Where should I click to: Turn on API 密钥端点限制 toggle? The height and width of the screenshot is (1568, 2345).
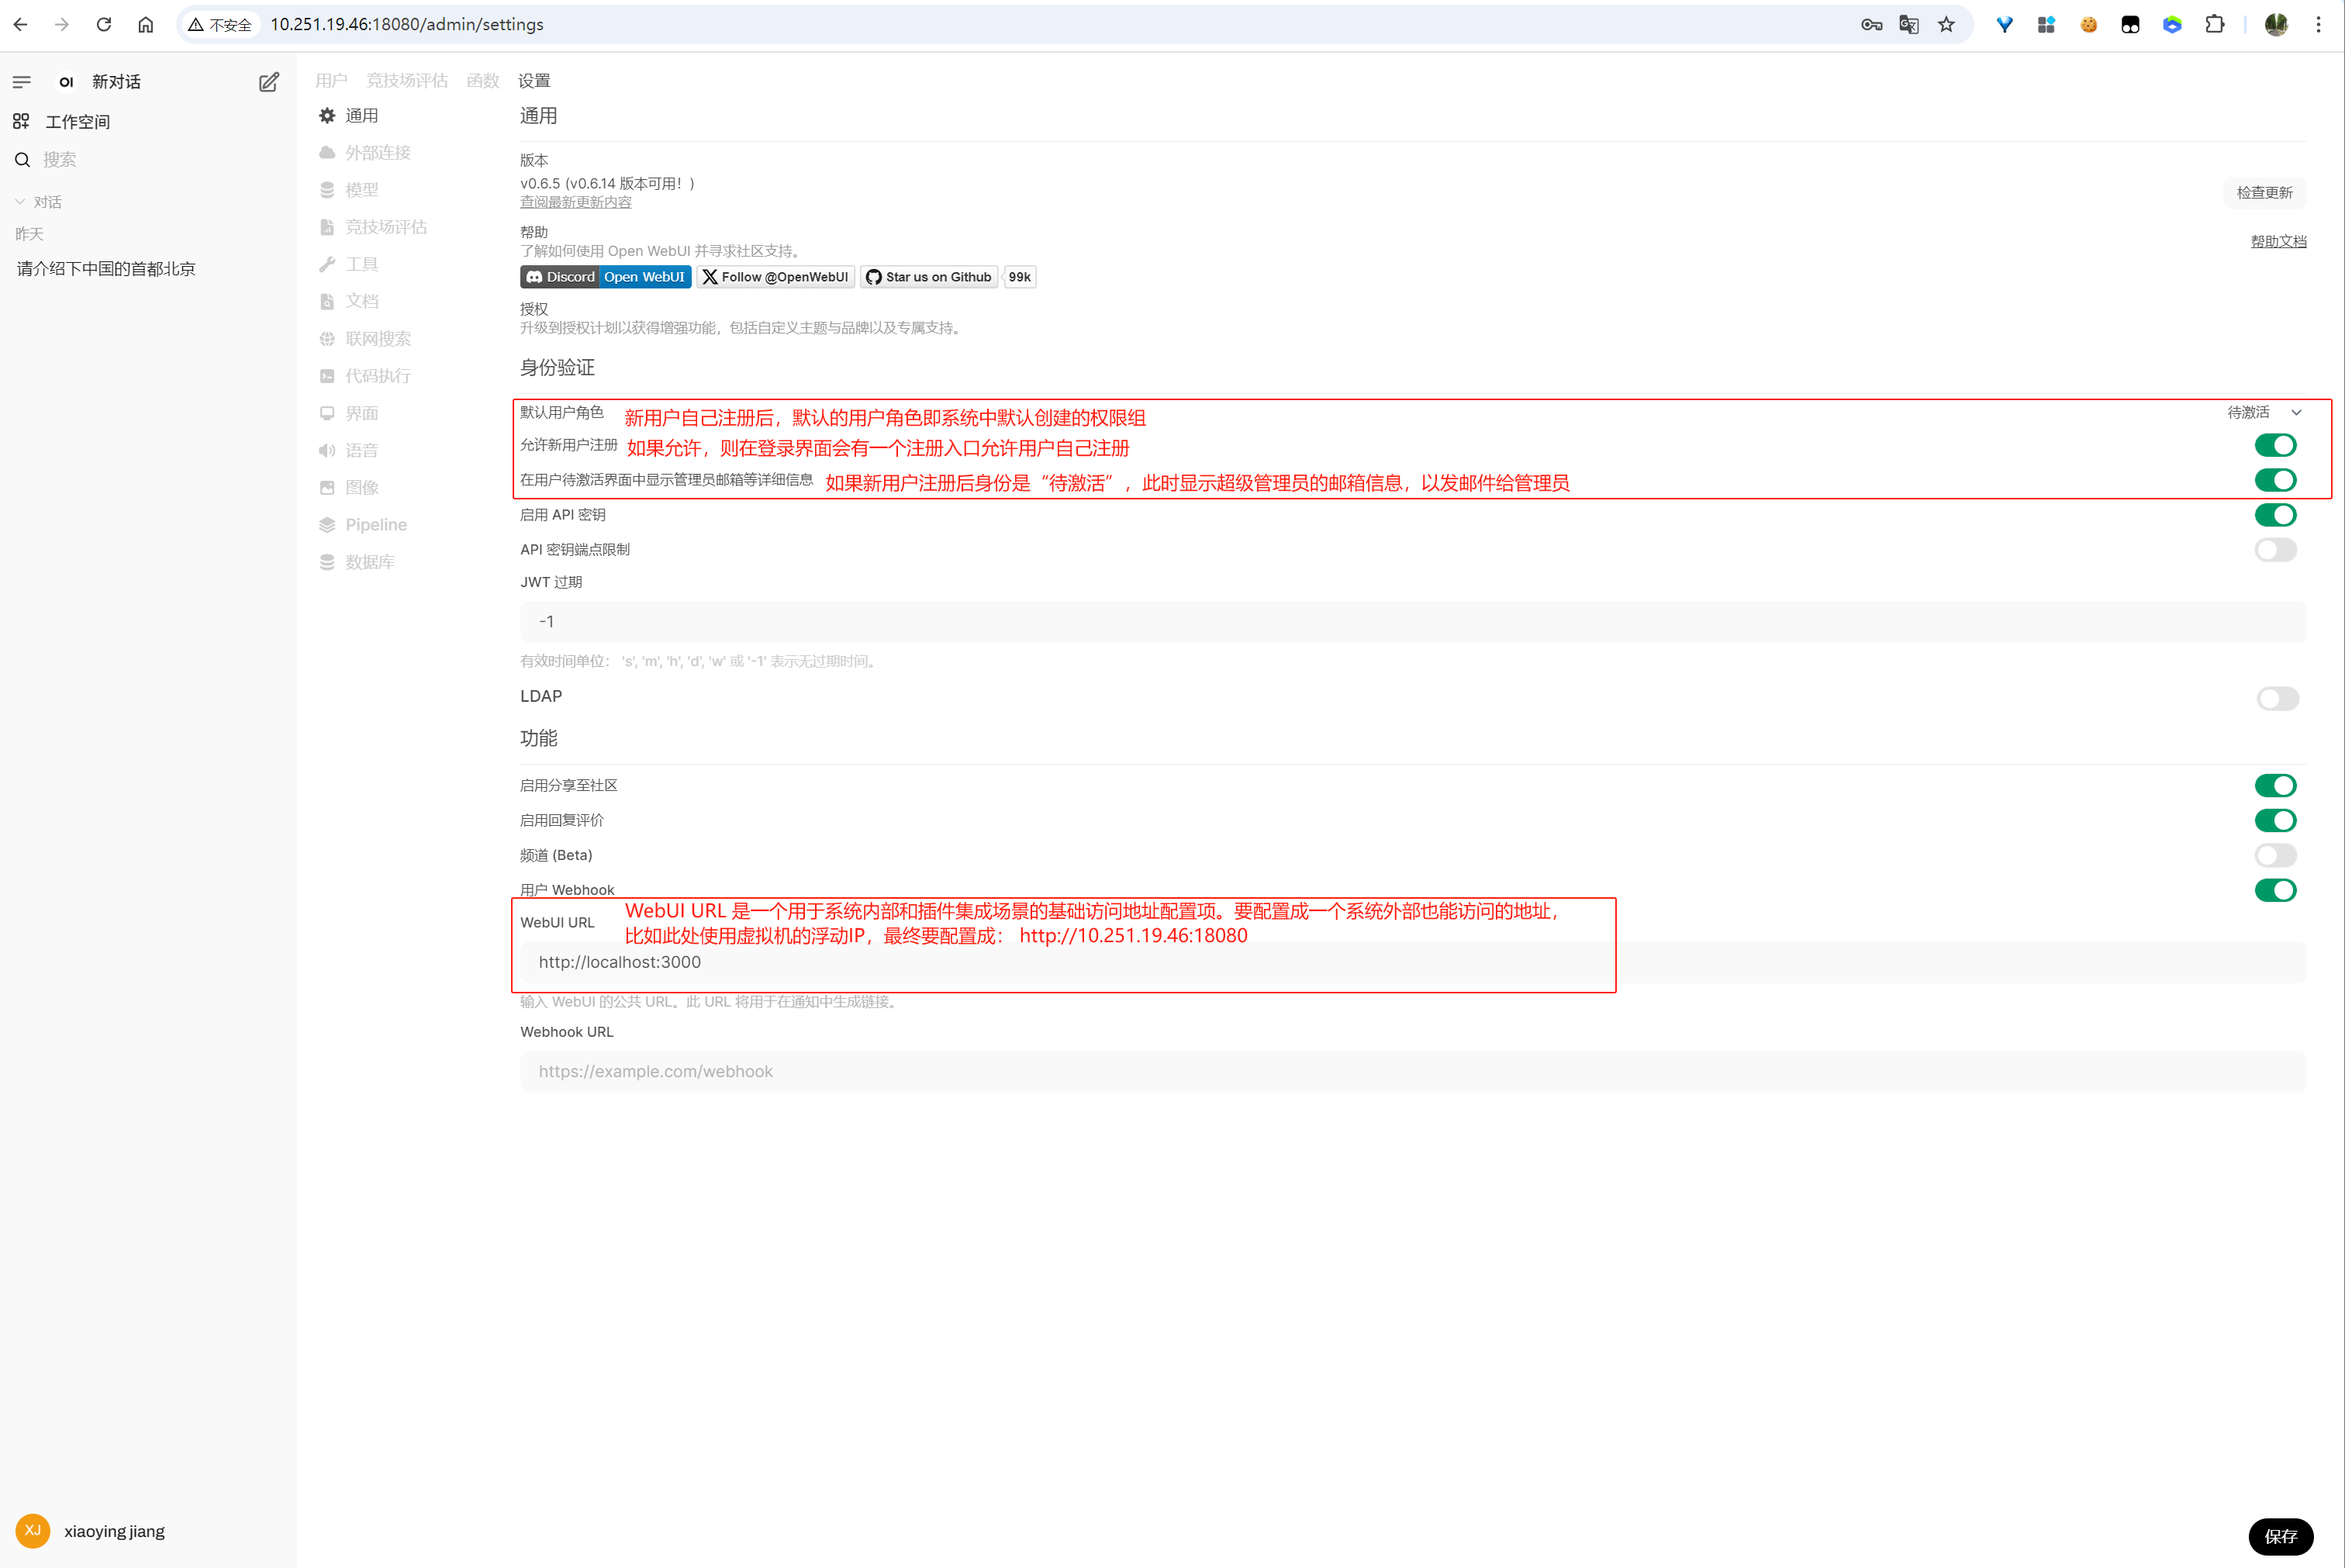pyautogui.click(x=2275, y=549)
